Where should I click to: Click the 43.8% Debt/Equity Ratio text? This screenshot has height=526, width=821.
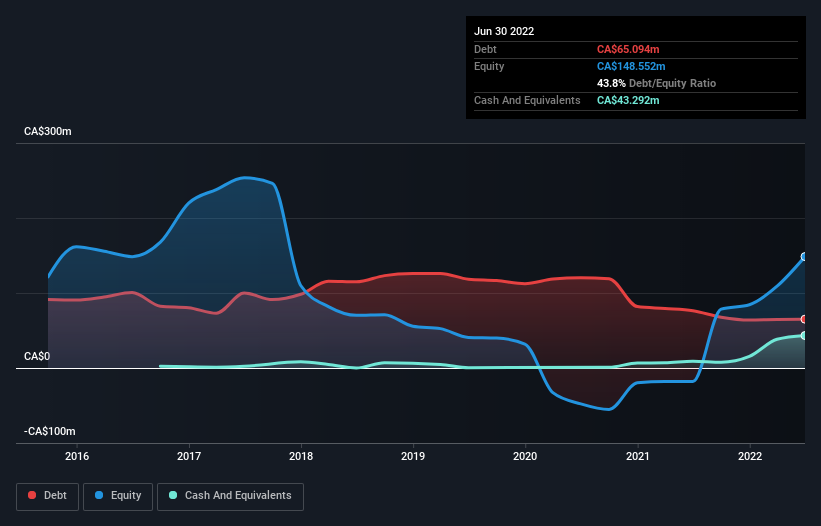pyautogui.click(x=657, y=83)
